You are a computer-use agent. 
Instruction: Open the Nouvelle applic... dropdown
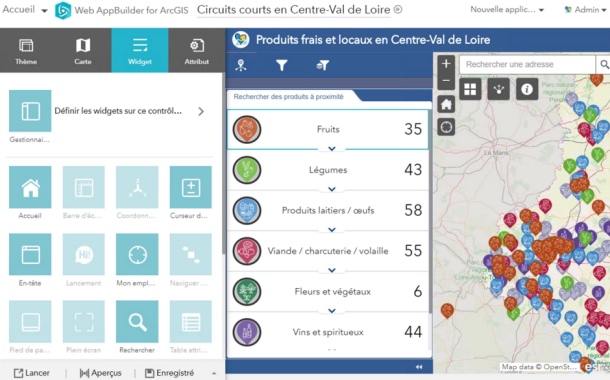tap(507, 10)
